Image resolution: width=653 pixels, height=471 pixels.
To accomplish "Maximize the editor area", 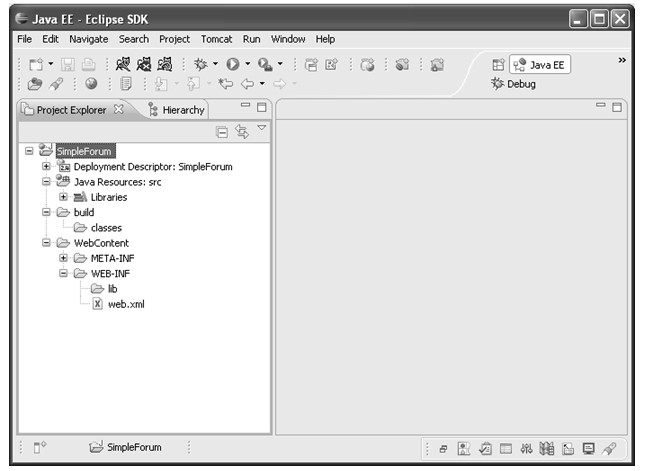I will (x=617, y=107).
